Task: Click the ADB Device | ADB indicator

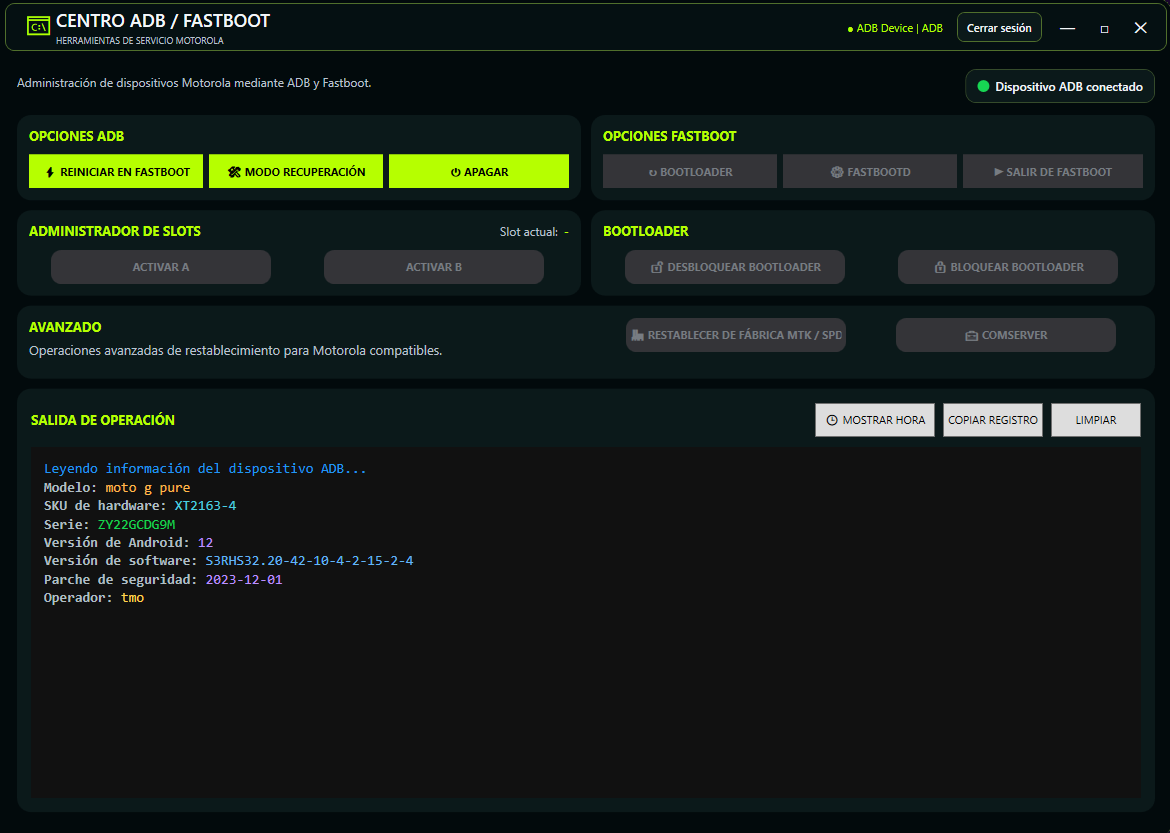Action: tap(895, 28)
